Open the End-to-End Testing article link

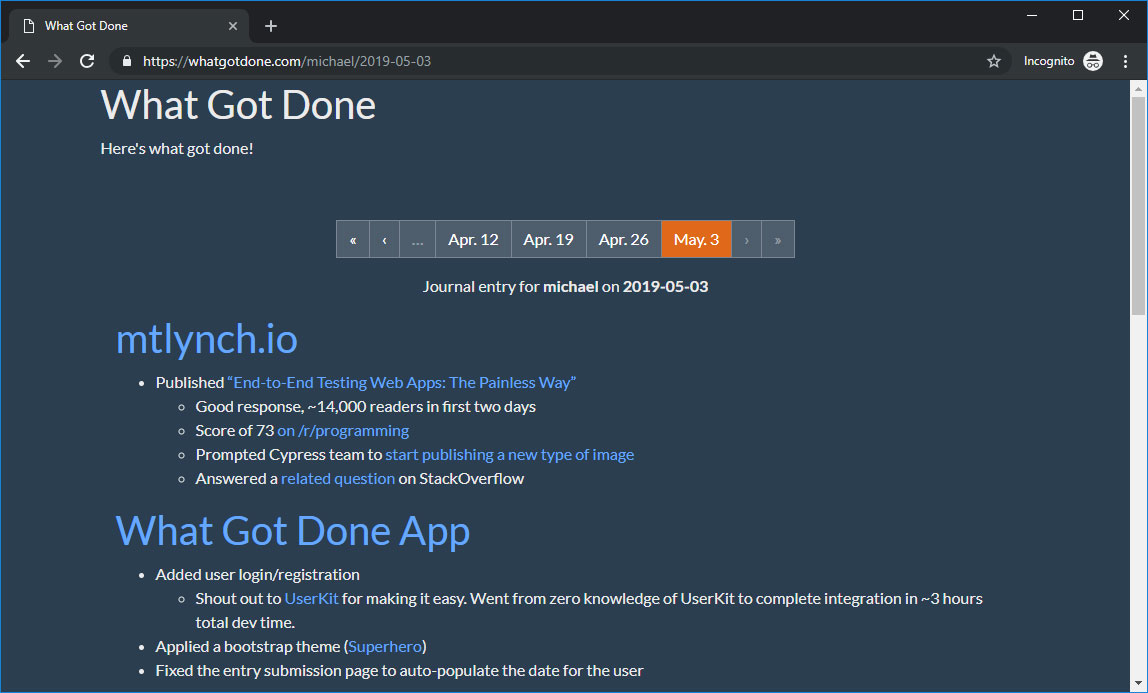click(x=402, y=383)
